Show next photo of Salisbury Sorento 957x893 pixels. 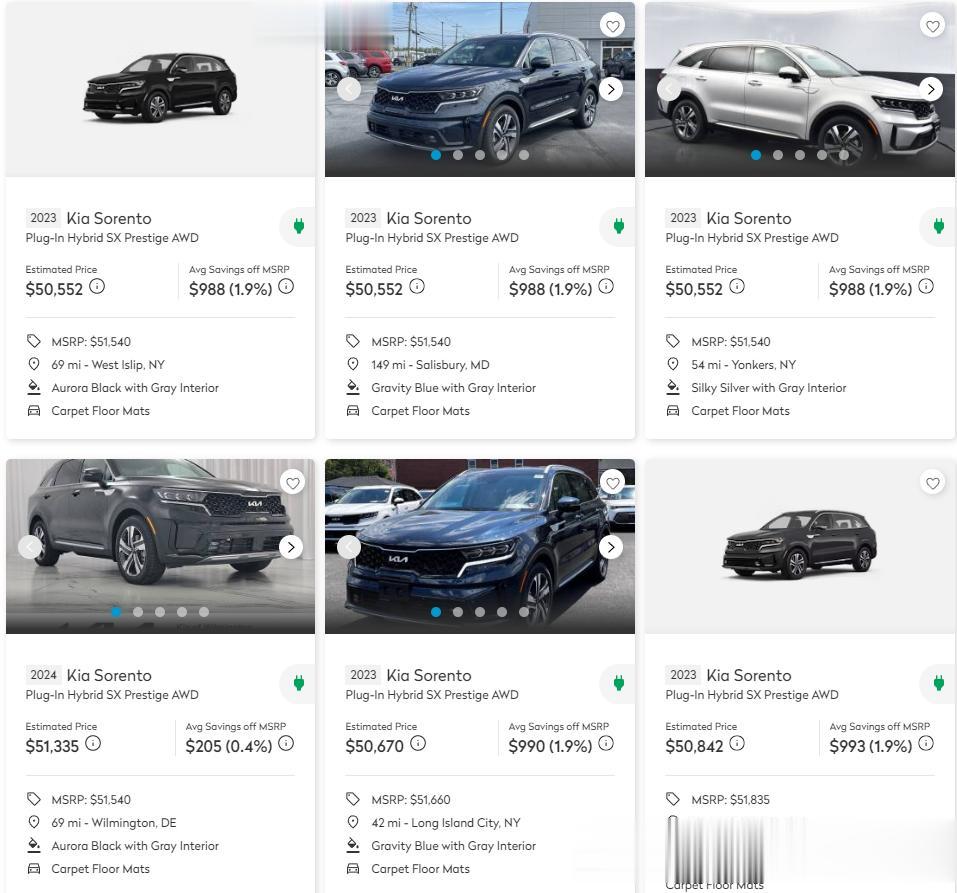point(611,89)
